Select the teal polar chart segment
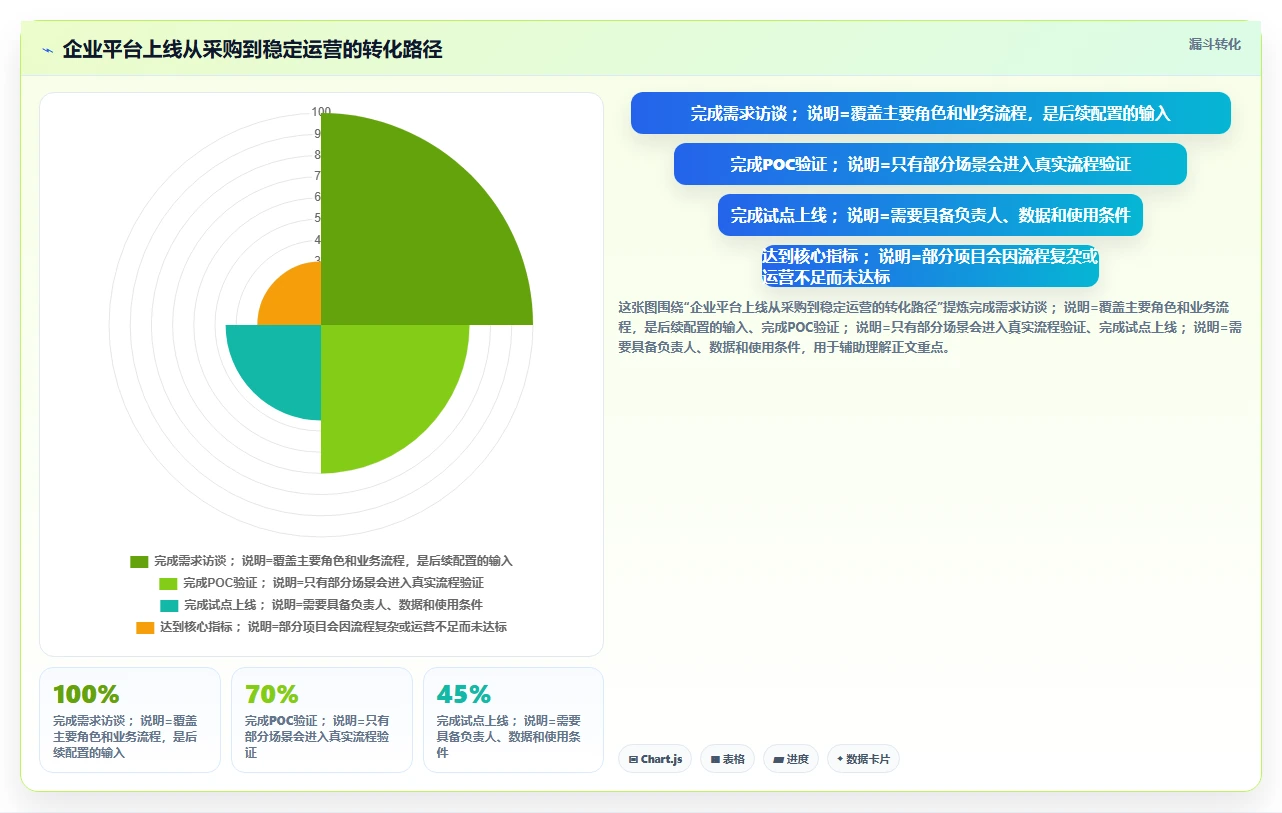 pos(283,363)
